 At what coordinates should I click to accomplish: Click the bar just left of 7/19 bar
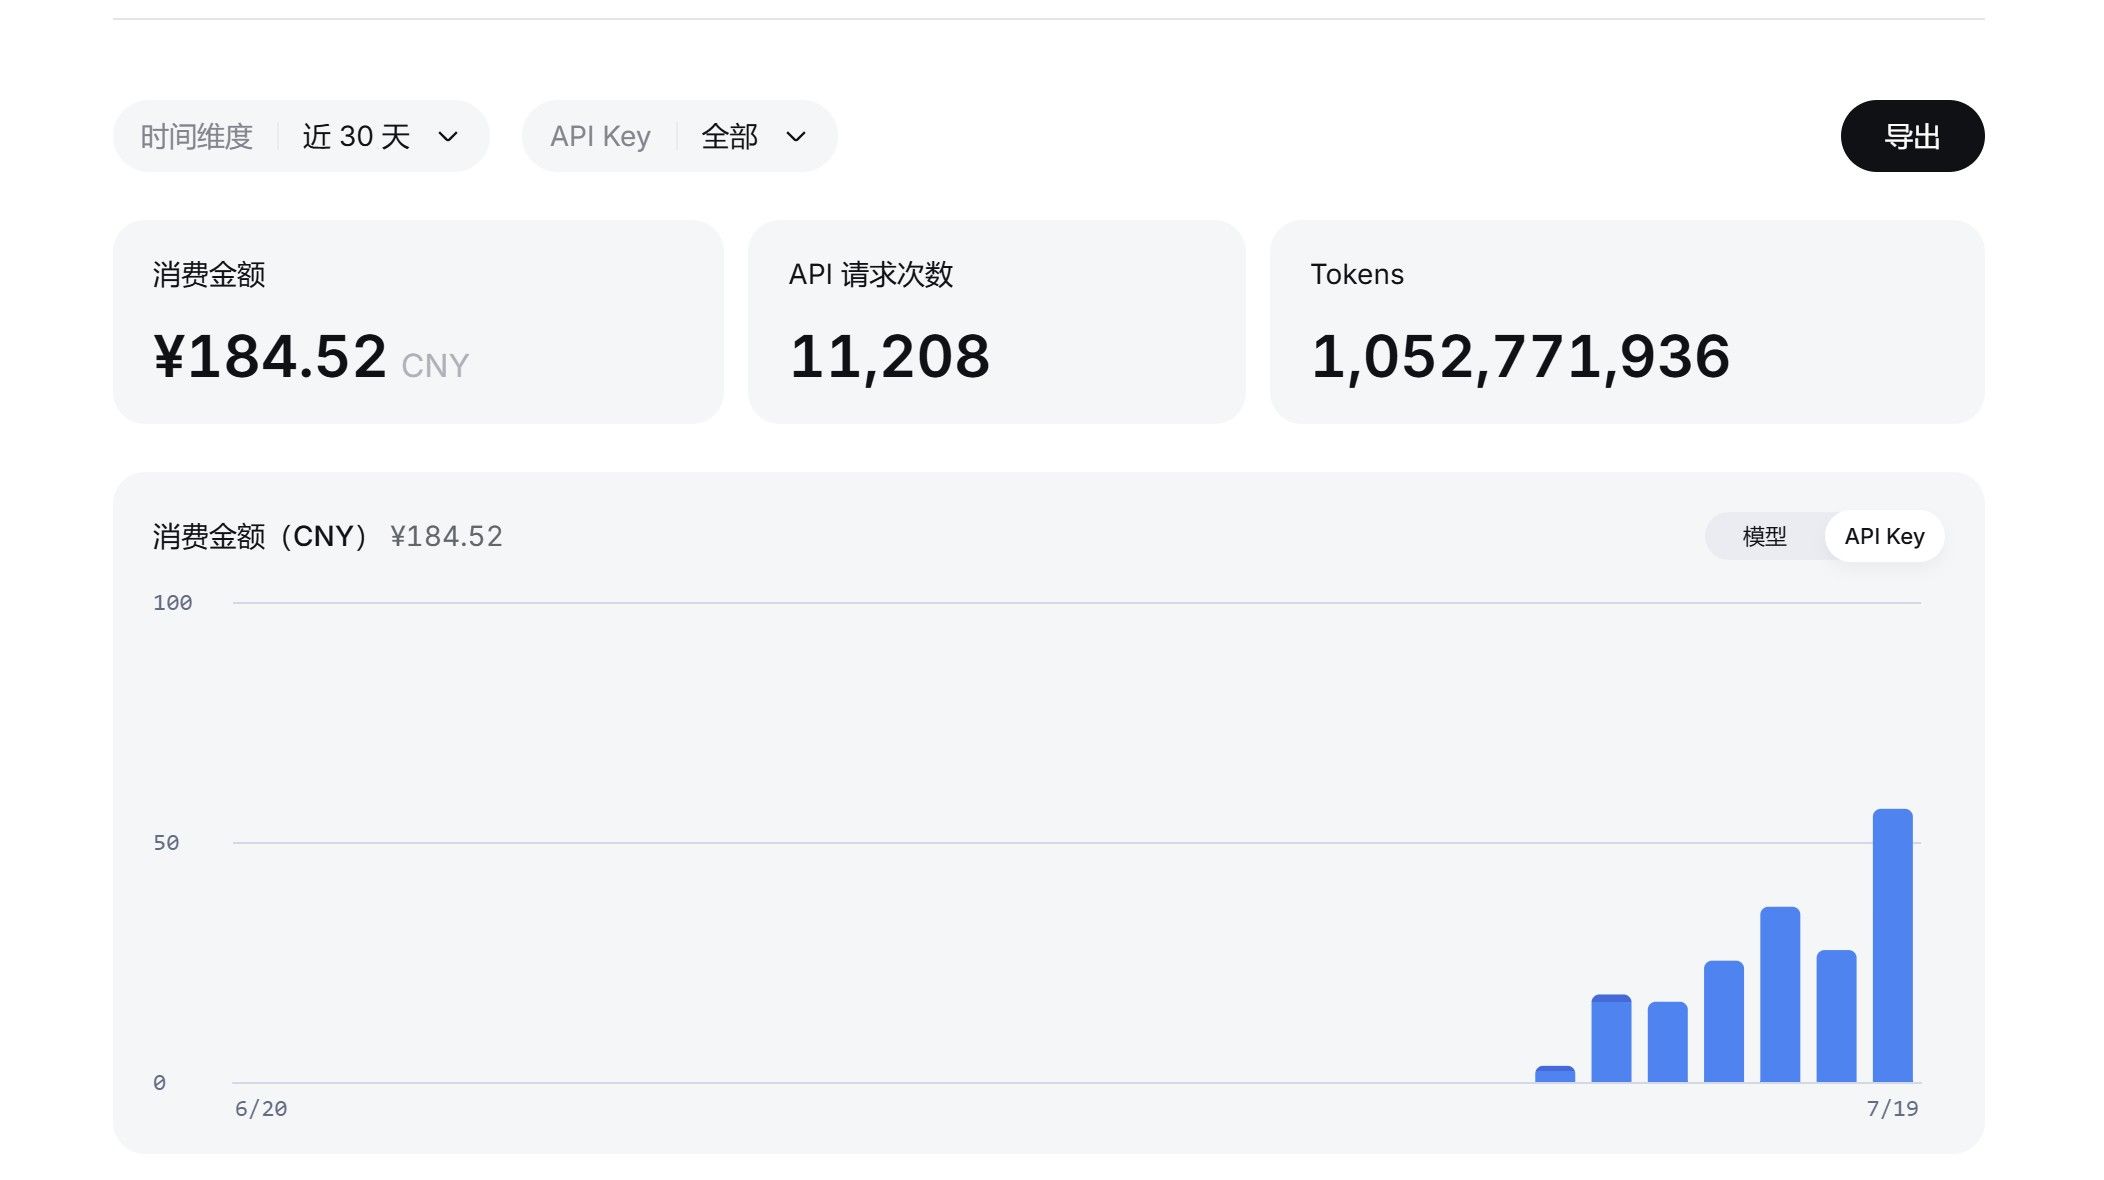tap(1836, 1016)
